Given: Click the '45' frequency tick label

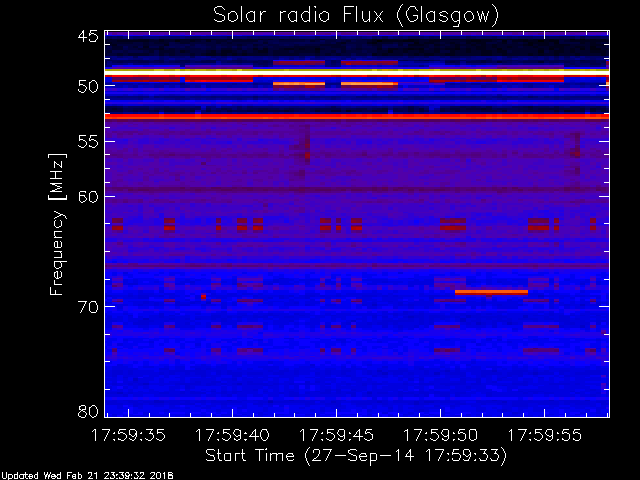Looking at the screenshot, I should [88, 36].
